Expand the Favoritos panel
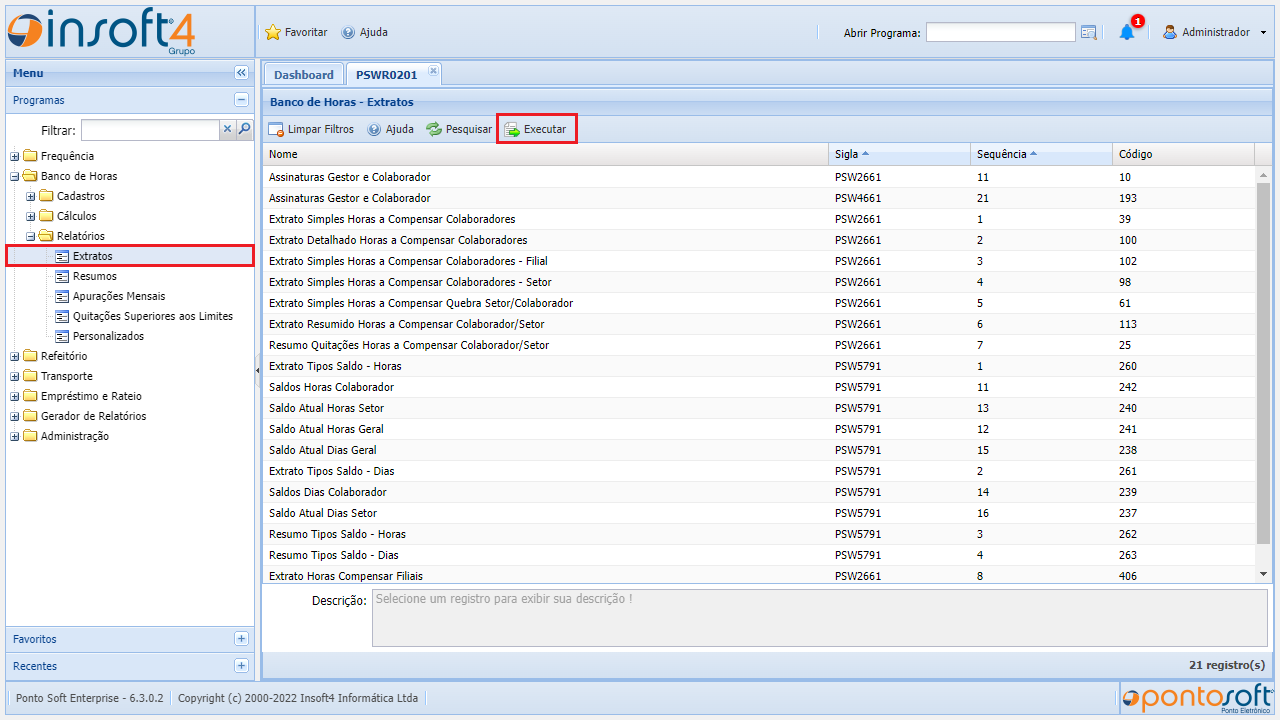The image size is (1280, 720). coord(241,639)
